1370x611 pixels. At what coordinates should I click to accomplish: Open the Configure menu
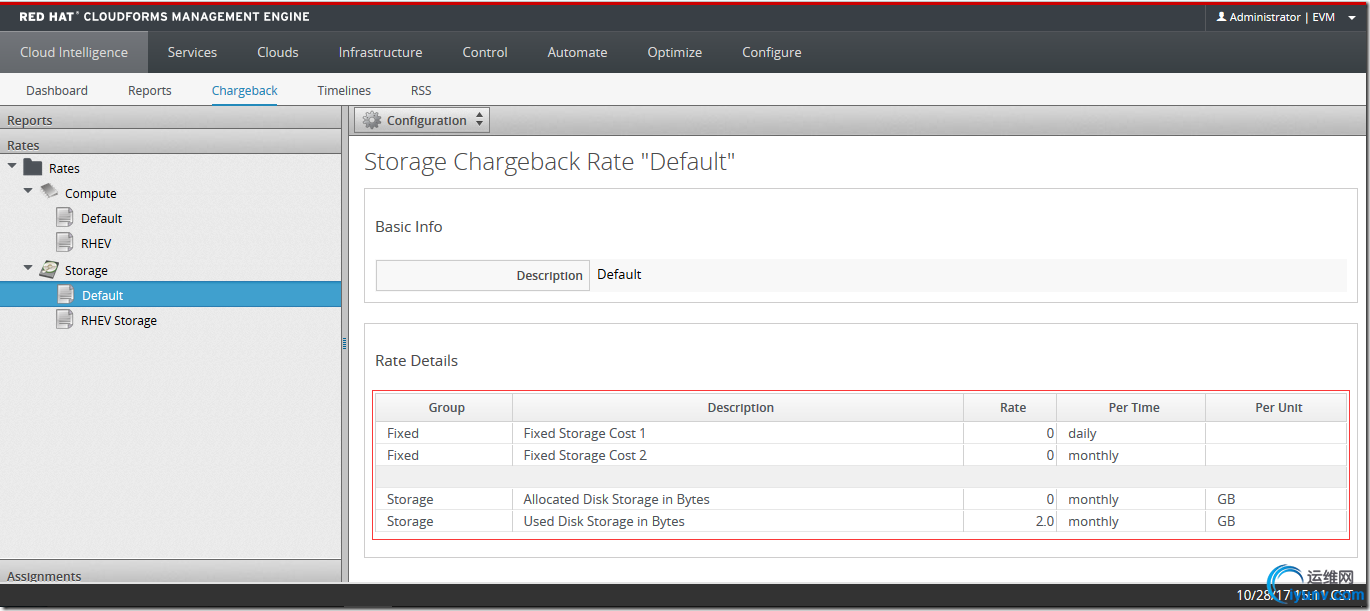pyautogui.click(x=771, y=52)
